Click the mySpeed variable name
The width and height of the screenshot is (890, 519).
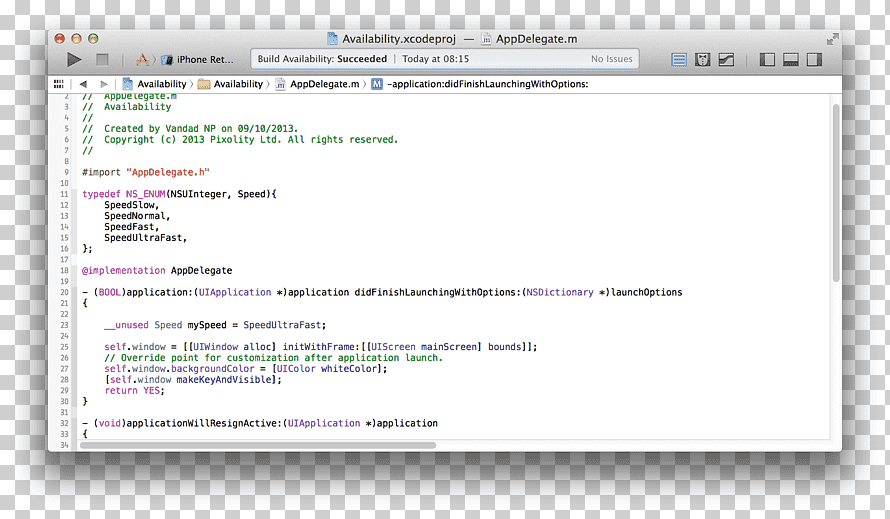[x=207, y=325]
